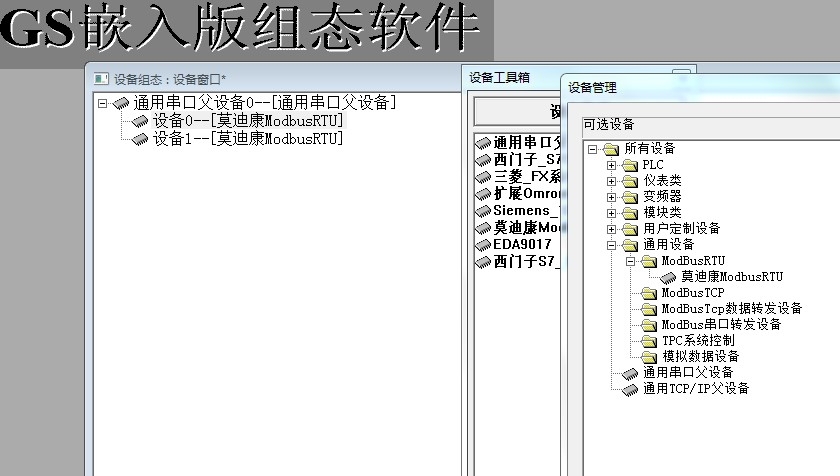Screen dimensions: 840x476
Task: Click chip icon of EDA9017 entry
Action: coord(483,245)
